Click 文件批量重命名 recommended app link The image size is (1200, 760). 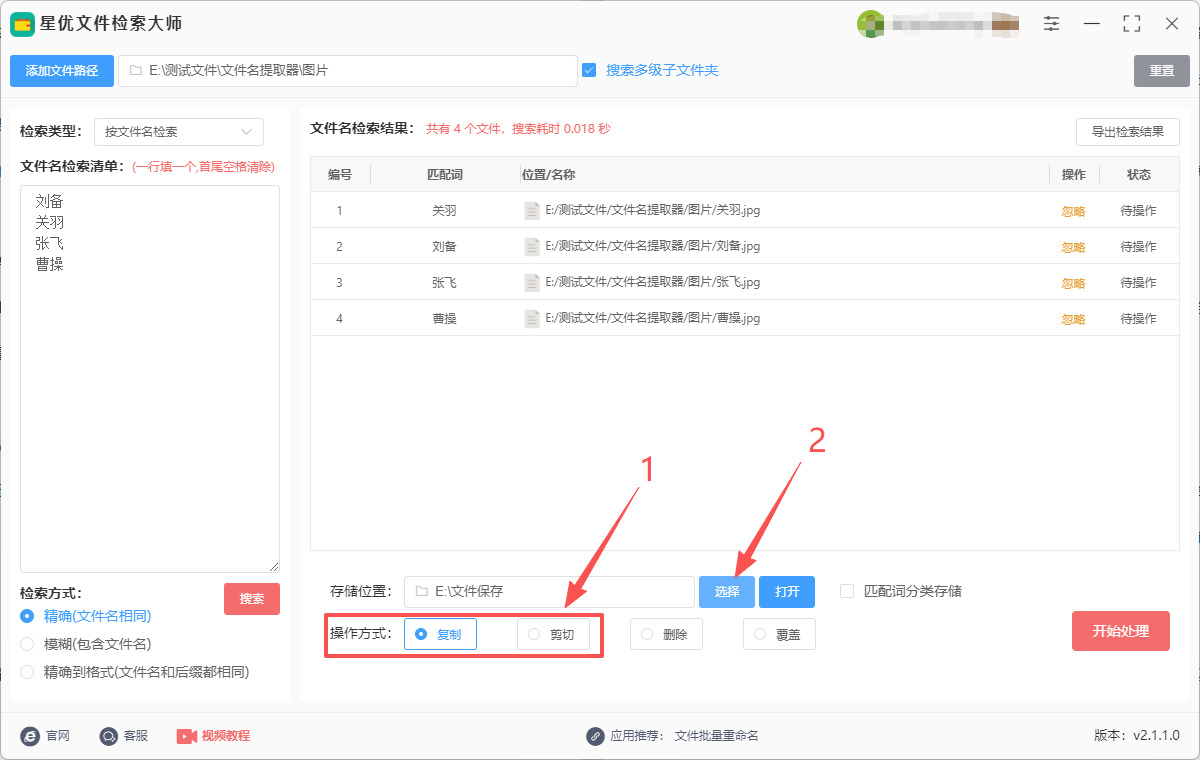click(x=717, y=736)
